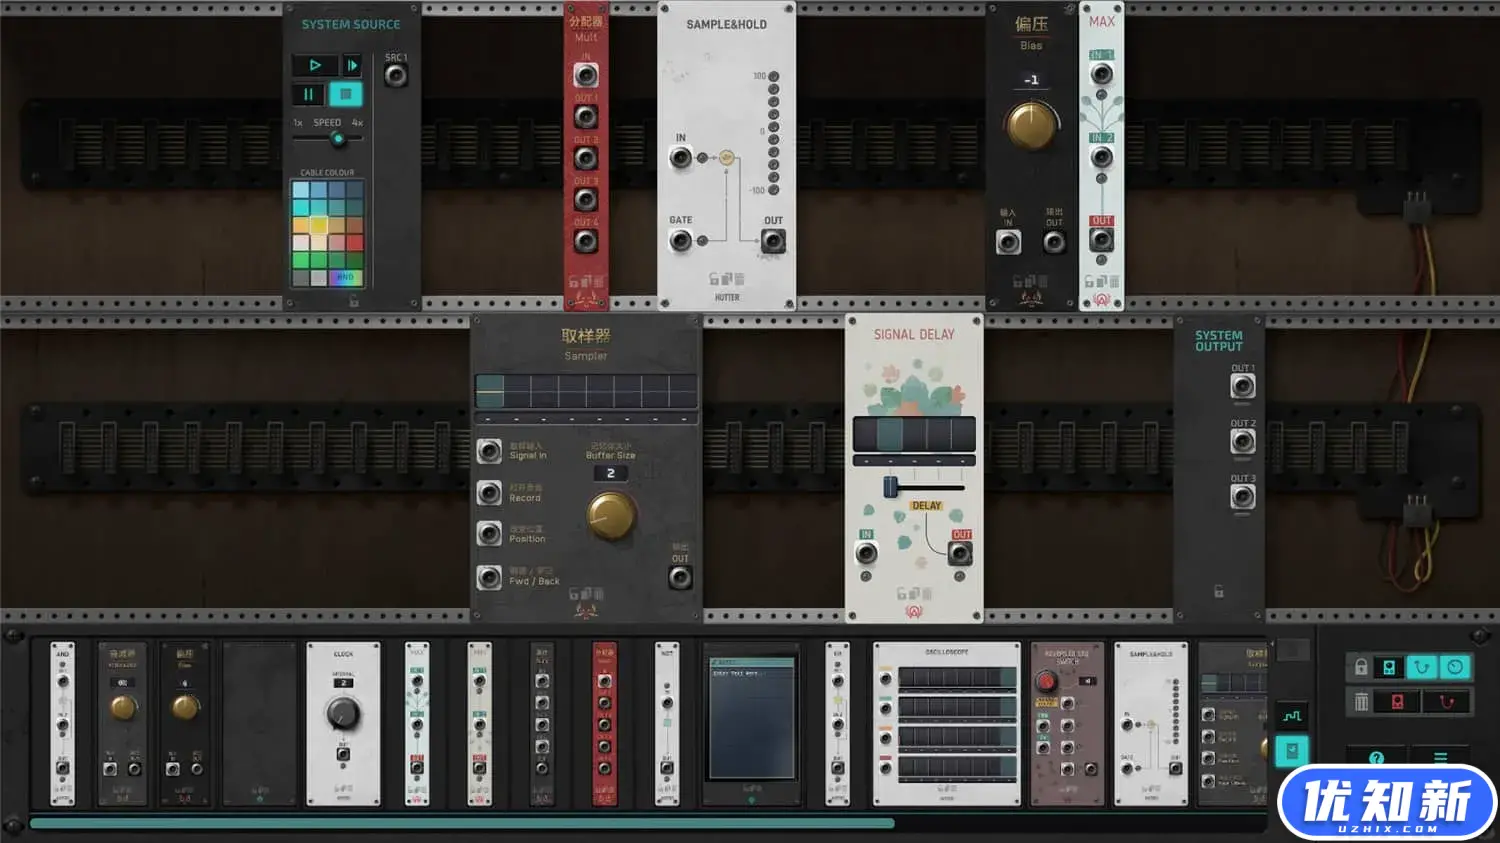Pick the CLOCK module from the tray
The image size is (1500, 843).
pyautogui.click(x=343, y=723)
